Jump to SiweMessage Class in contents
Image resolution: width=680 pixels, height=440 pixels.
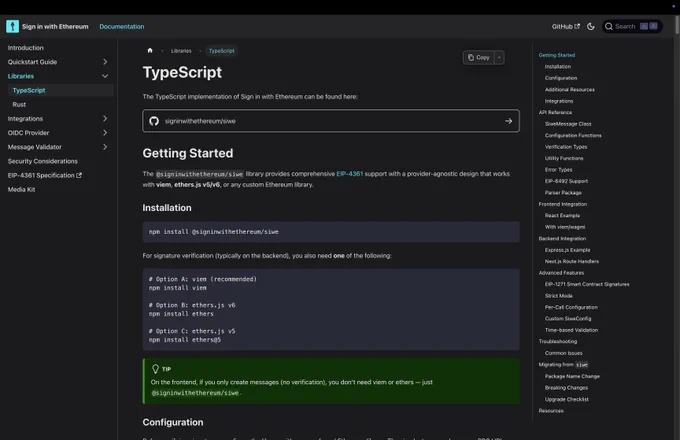coord(568,124)
